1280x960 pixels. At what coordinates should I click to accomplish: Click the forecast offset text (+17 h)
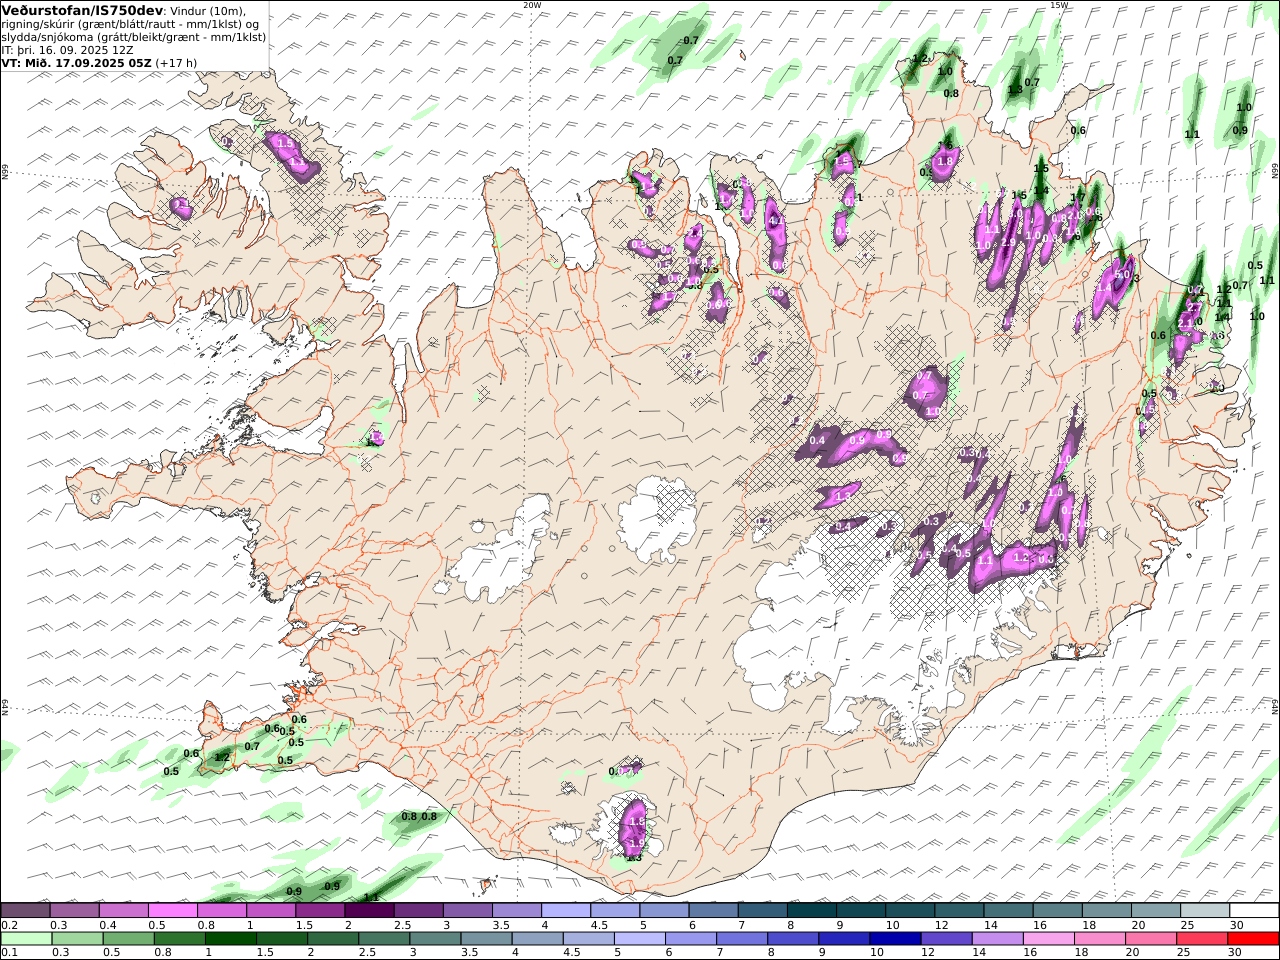[176, 62]
